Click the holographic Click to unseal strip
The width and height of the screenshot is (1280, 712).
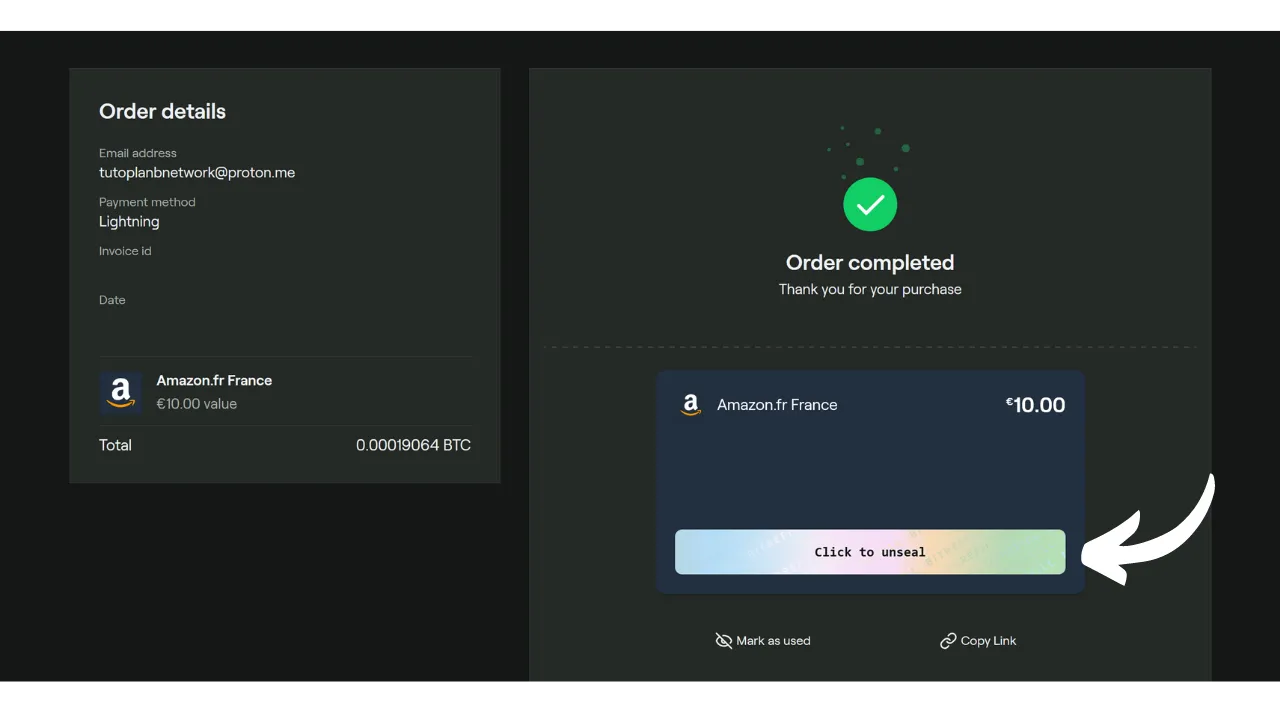(870, 551)
